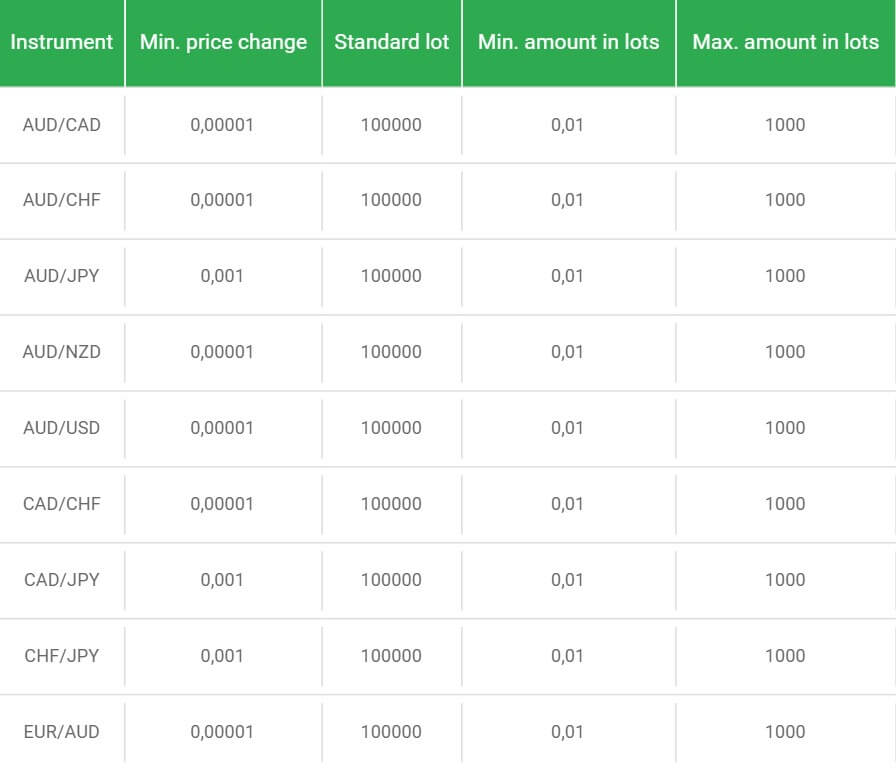This screenshot has width=896, height=769.
Task: Click the Min. price change column header
Action: click(223, 42)
